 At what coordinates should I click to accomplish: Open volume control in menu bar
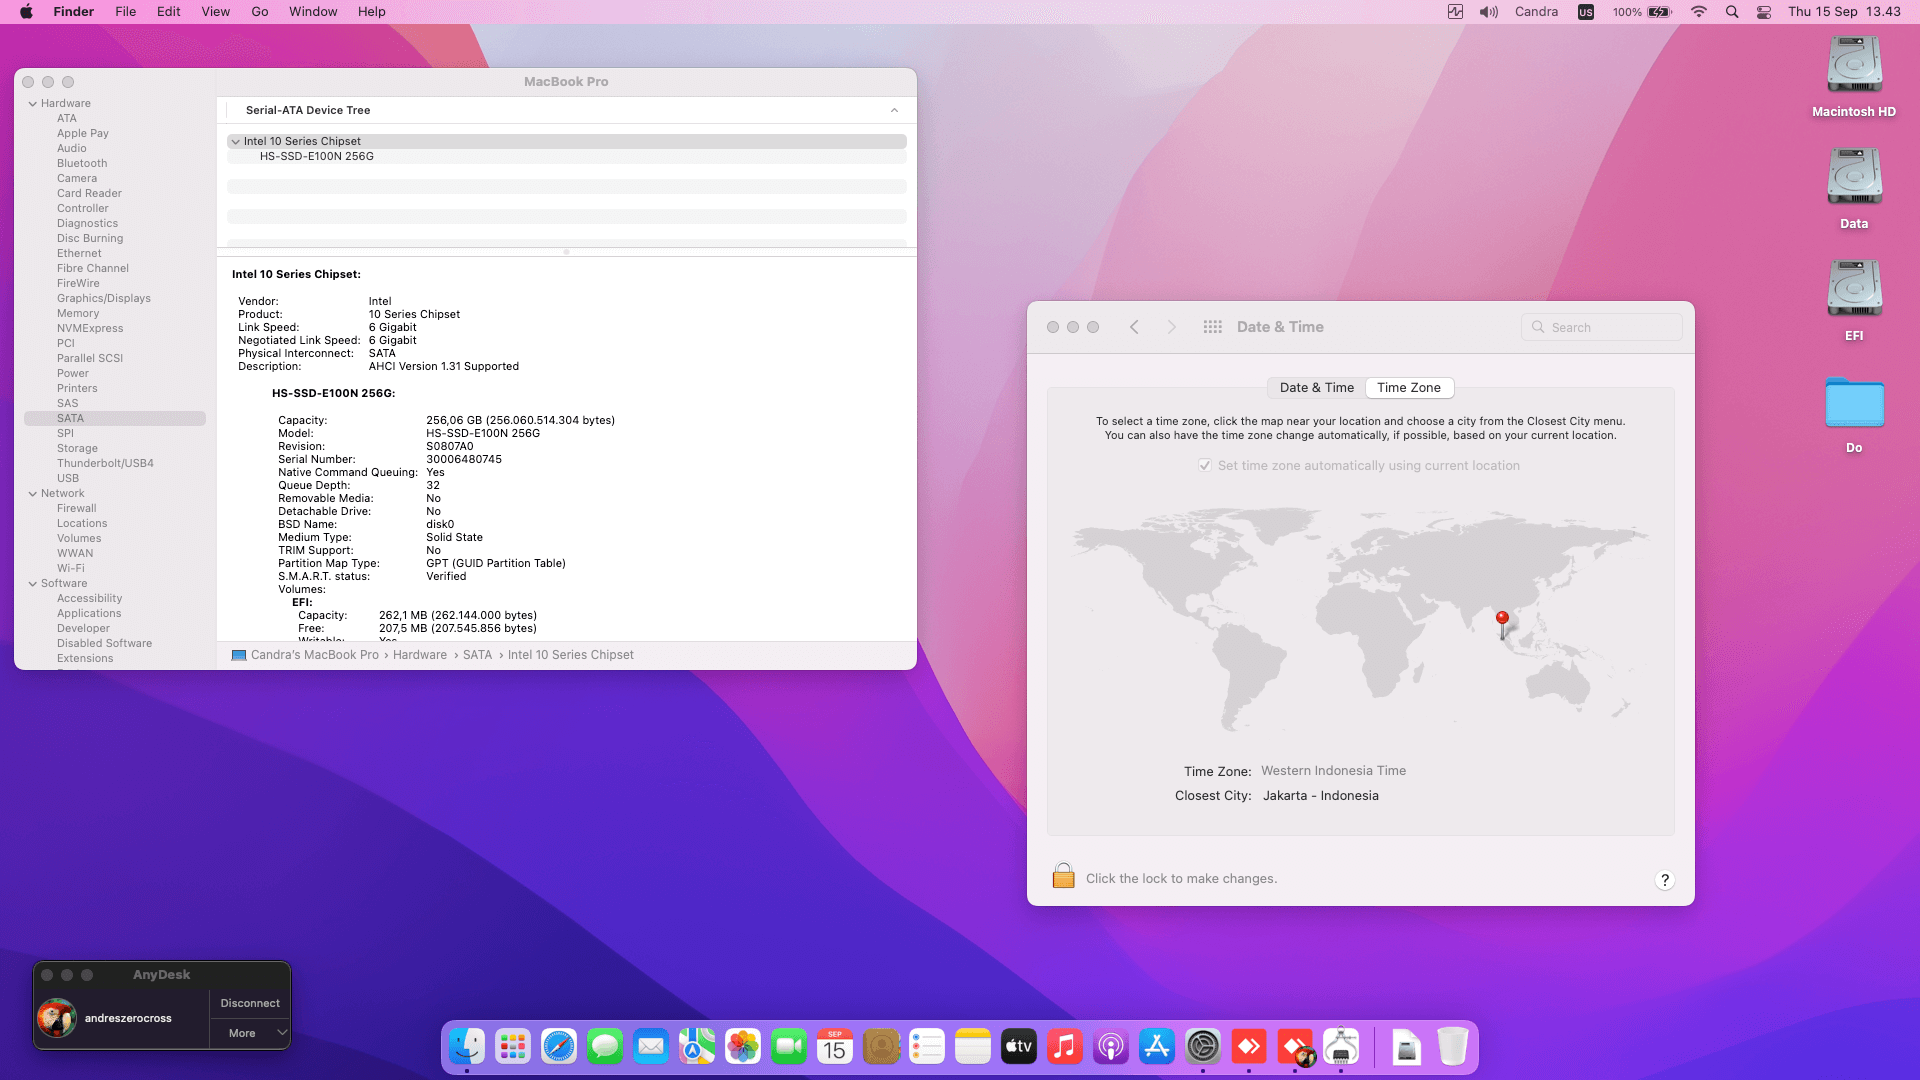point(1489,12)
